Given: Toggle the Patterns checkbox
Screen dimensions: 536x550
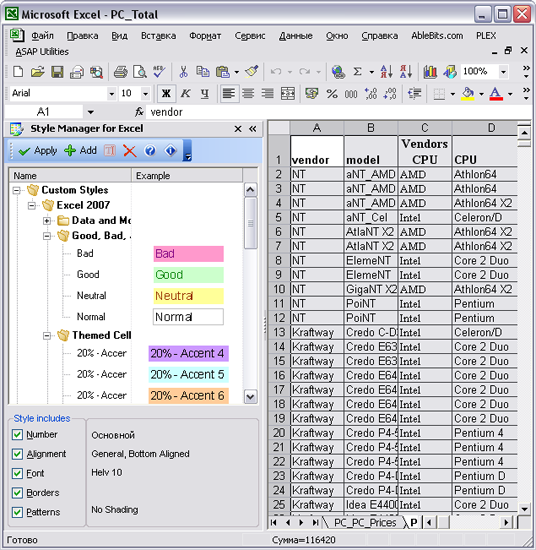Looking at the screenshot, I should 17,512.
